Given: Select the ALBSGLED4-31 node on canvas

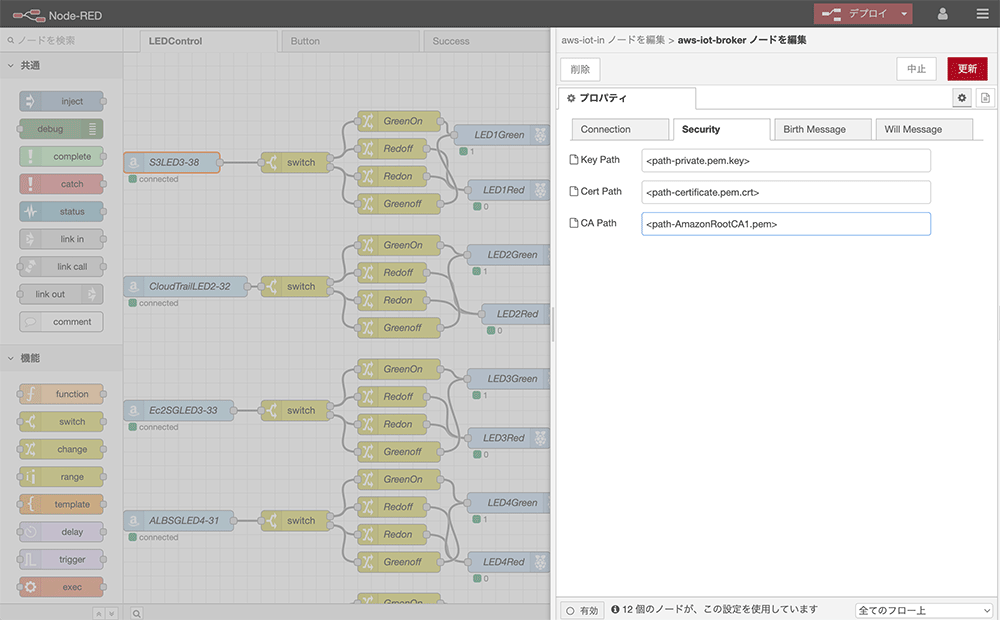Looking at the screenshot, I should [179, 520].
